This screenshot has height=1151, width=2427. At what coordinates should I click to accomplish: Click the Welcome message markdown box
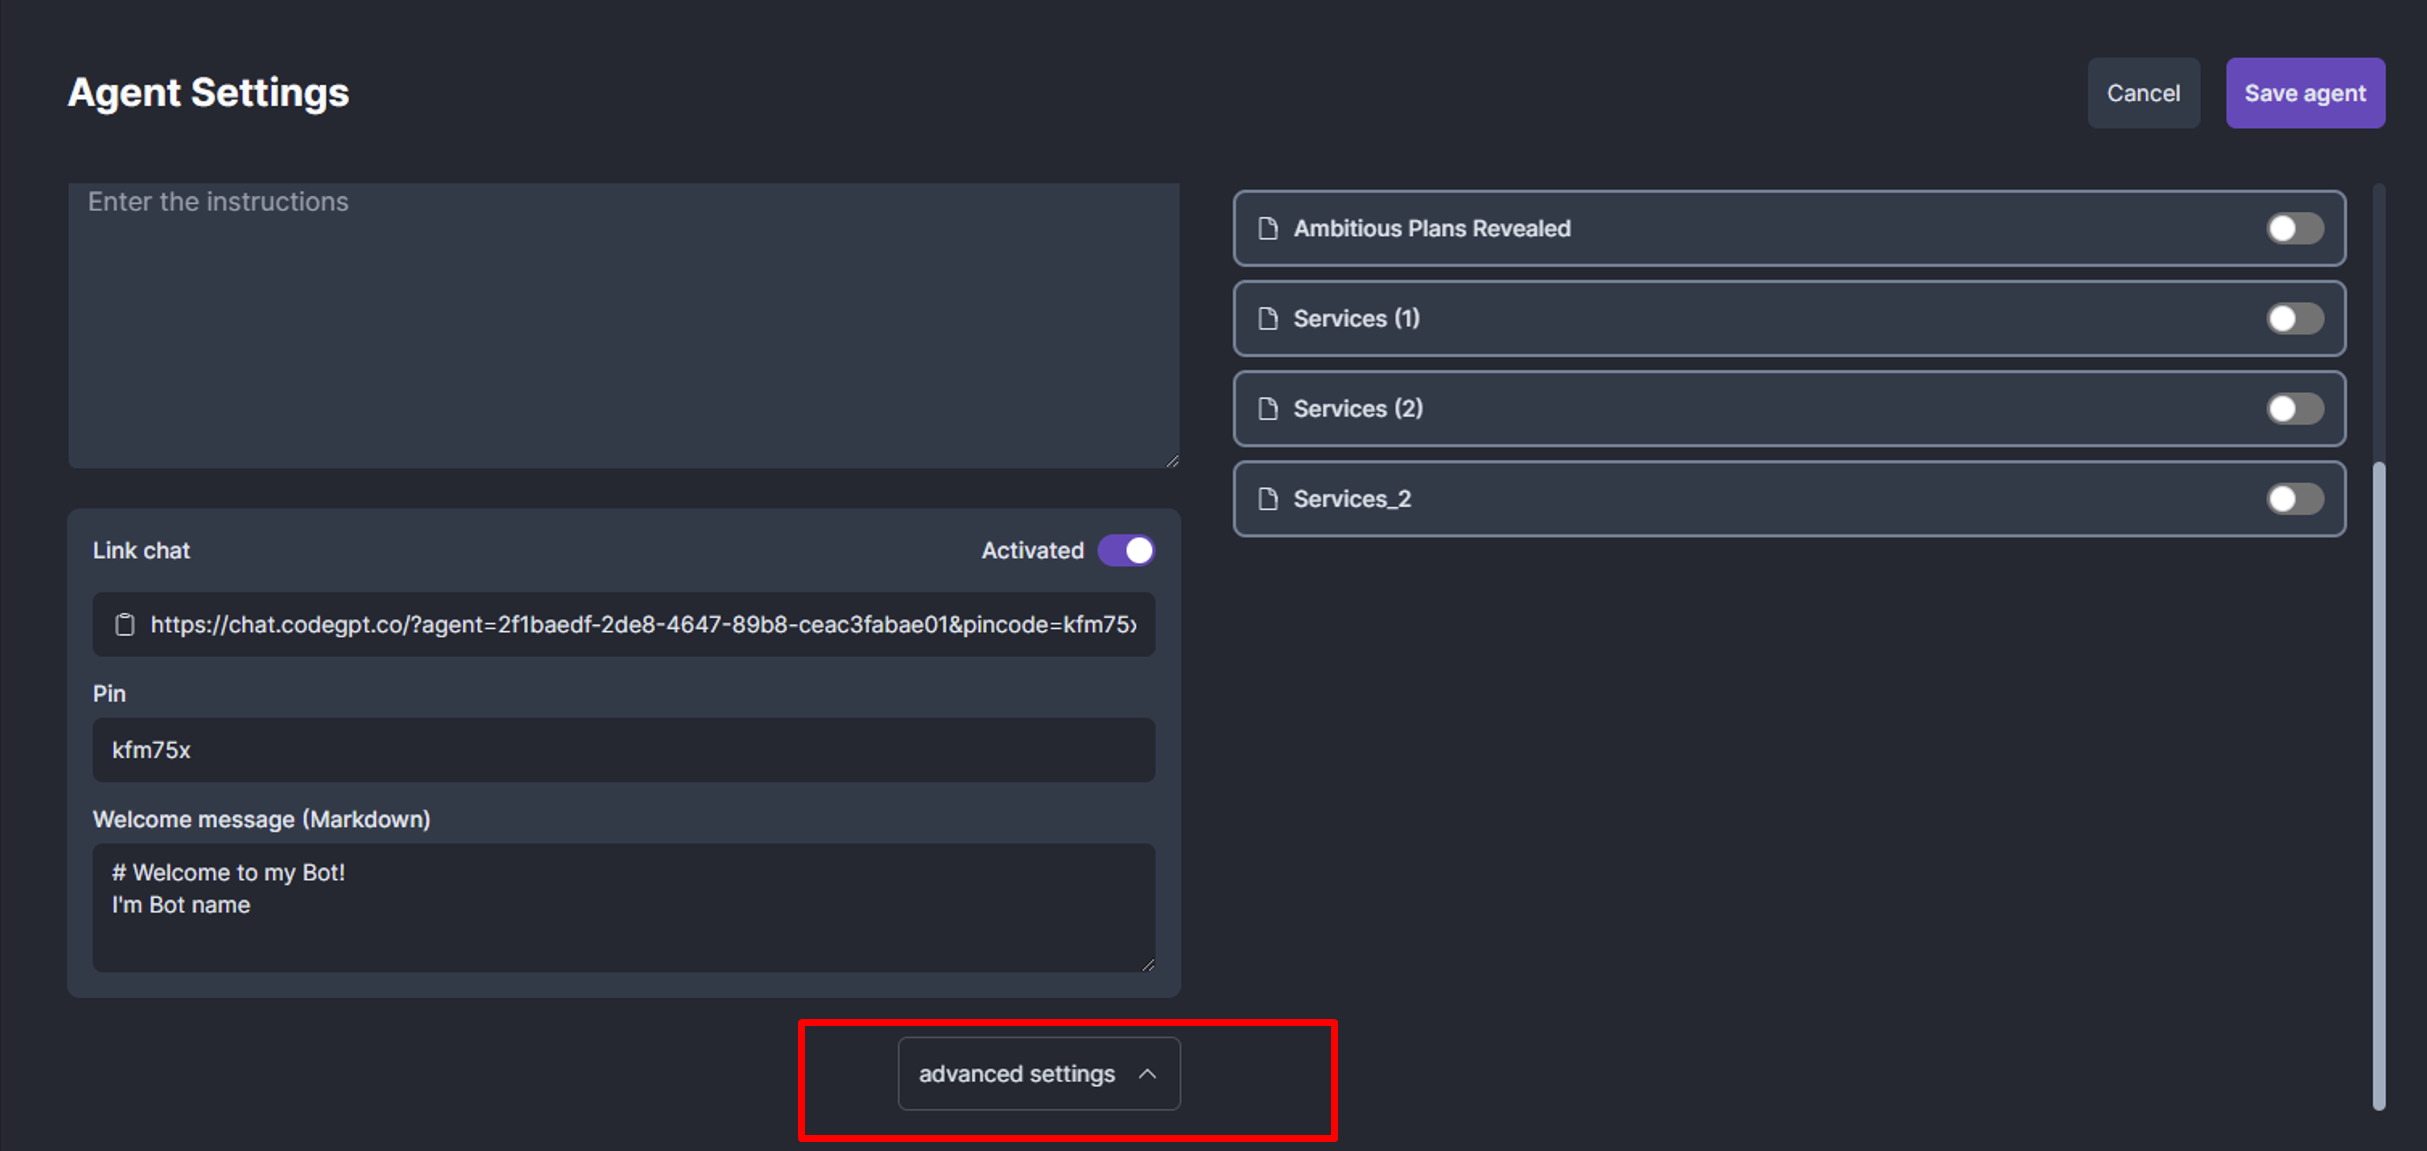pyautogui.click(x=623, y=907)
